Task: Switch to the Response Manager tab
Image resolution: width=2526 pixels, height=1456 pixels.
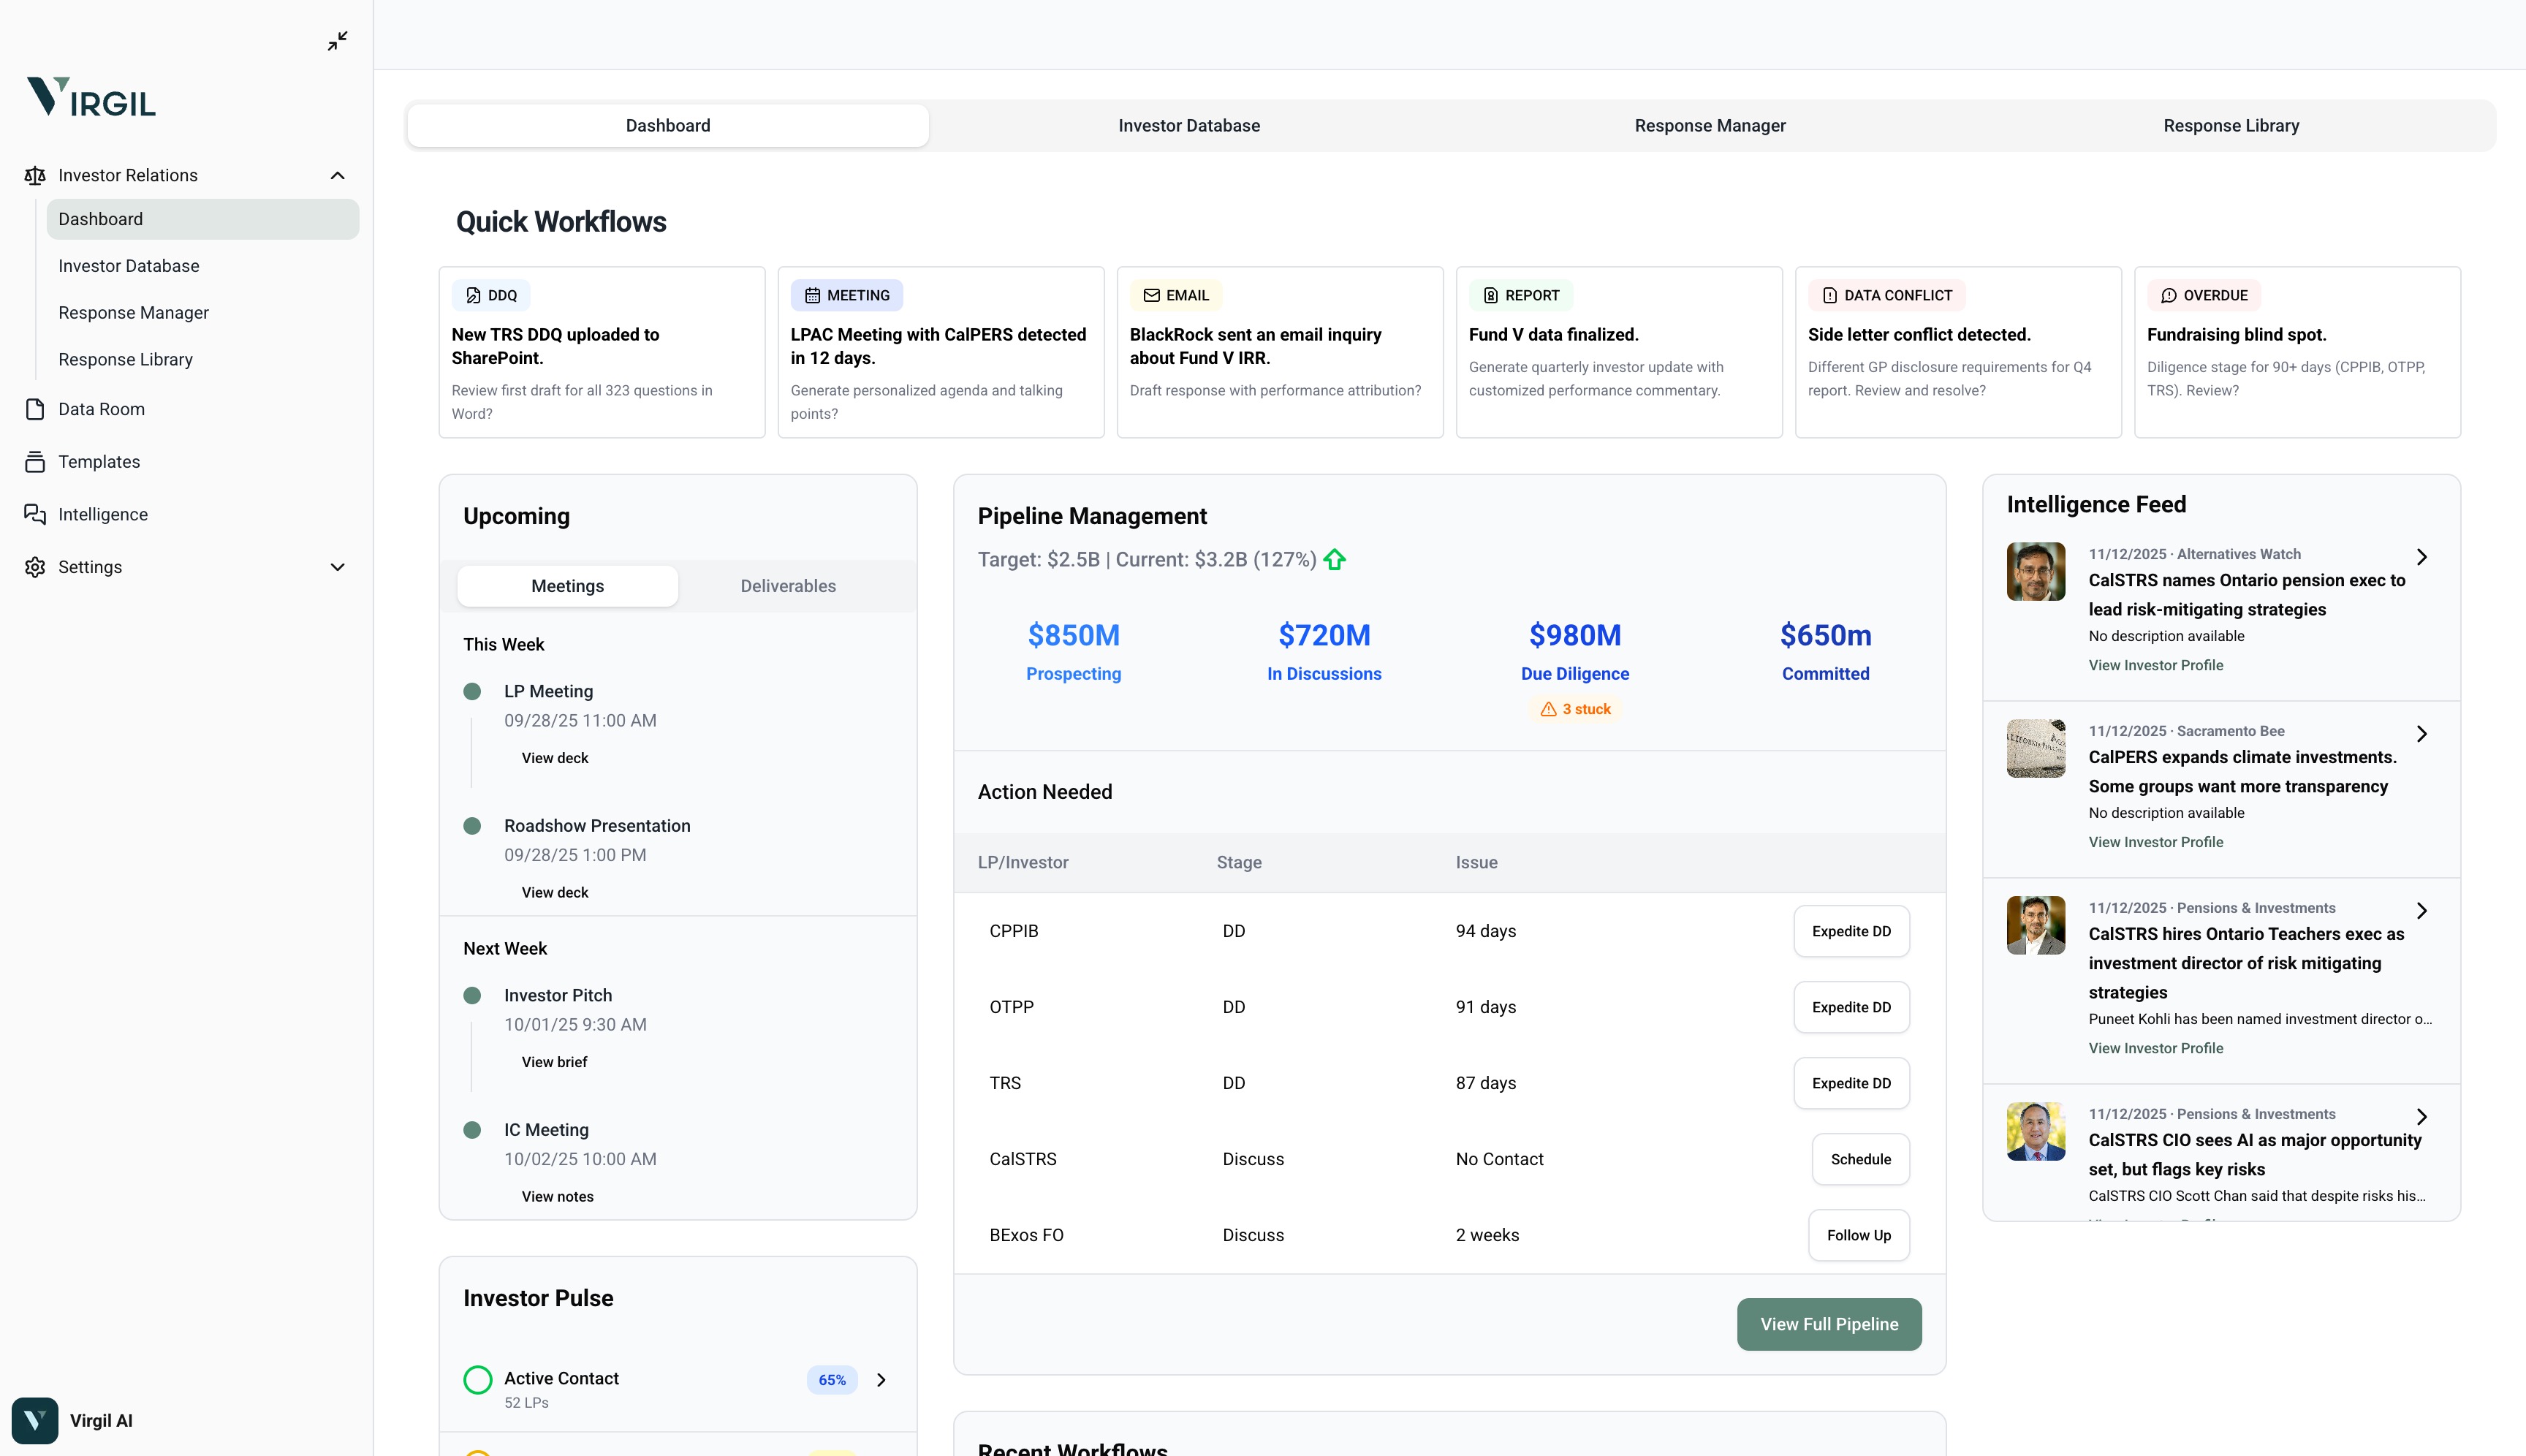Action: pos(1710,126)
